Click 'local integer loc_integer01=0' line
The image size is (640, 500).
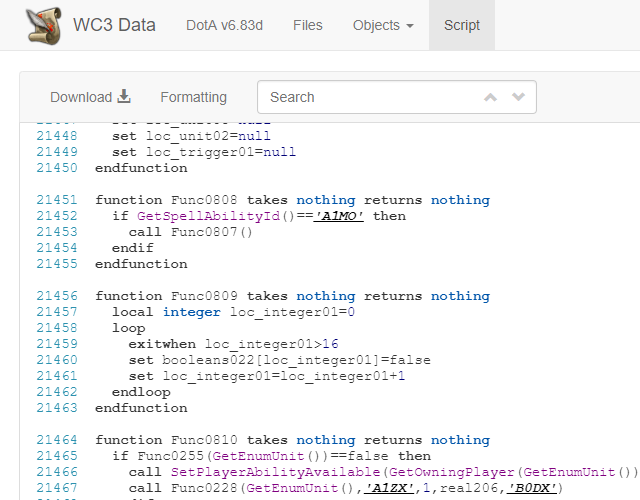coord(233,312)
